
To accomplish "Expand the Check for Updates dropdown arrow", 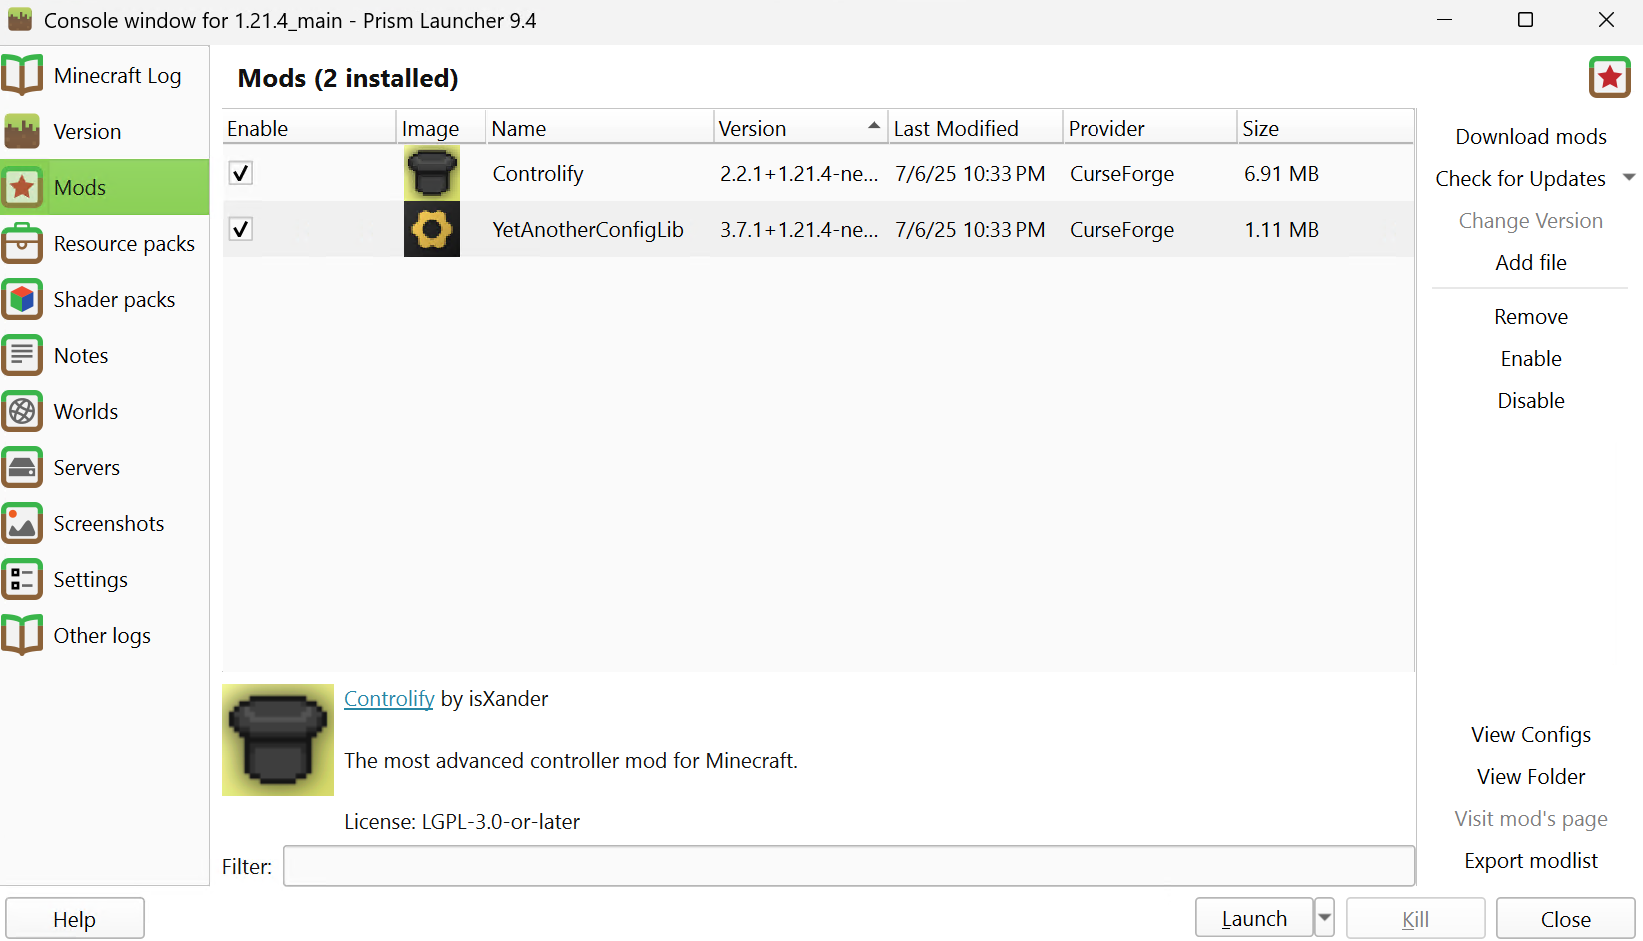I will [1629, 178].
